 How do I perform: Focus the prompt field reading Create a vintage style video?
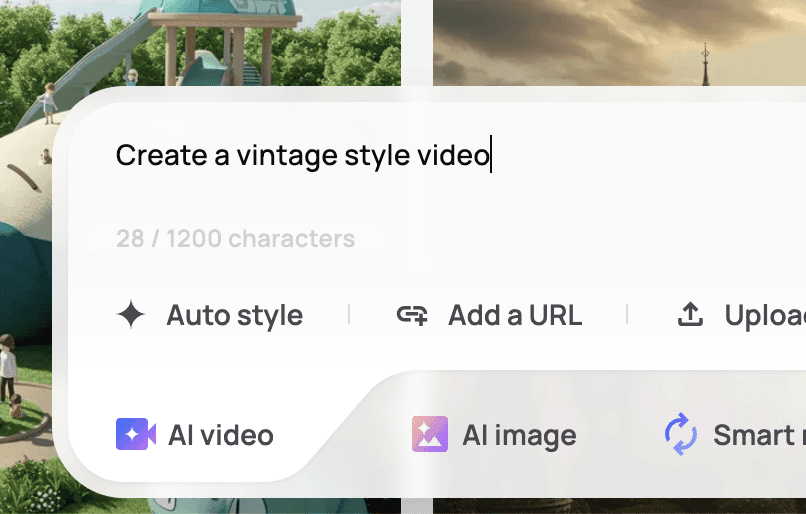(x=303, y=155)
